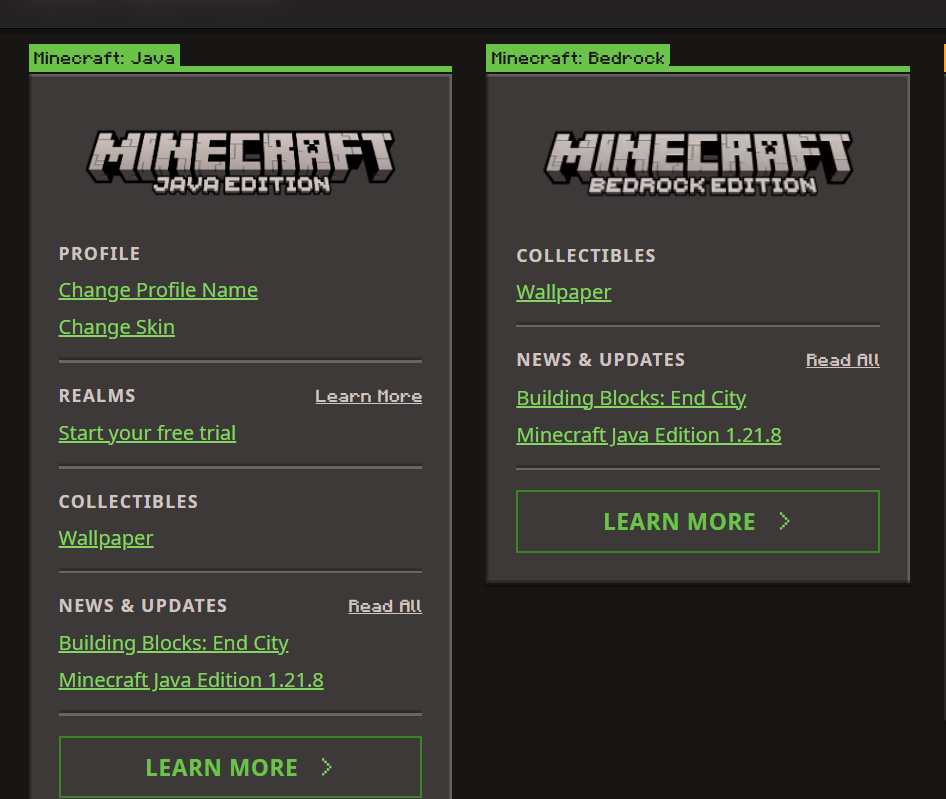Click NEWS & UPDATES heading in Java card

click(x=143, y=606)
